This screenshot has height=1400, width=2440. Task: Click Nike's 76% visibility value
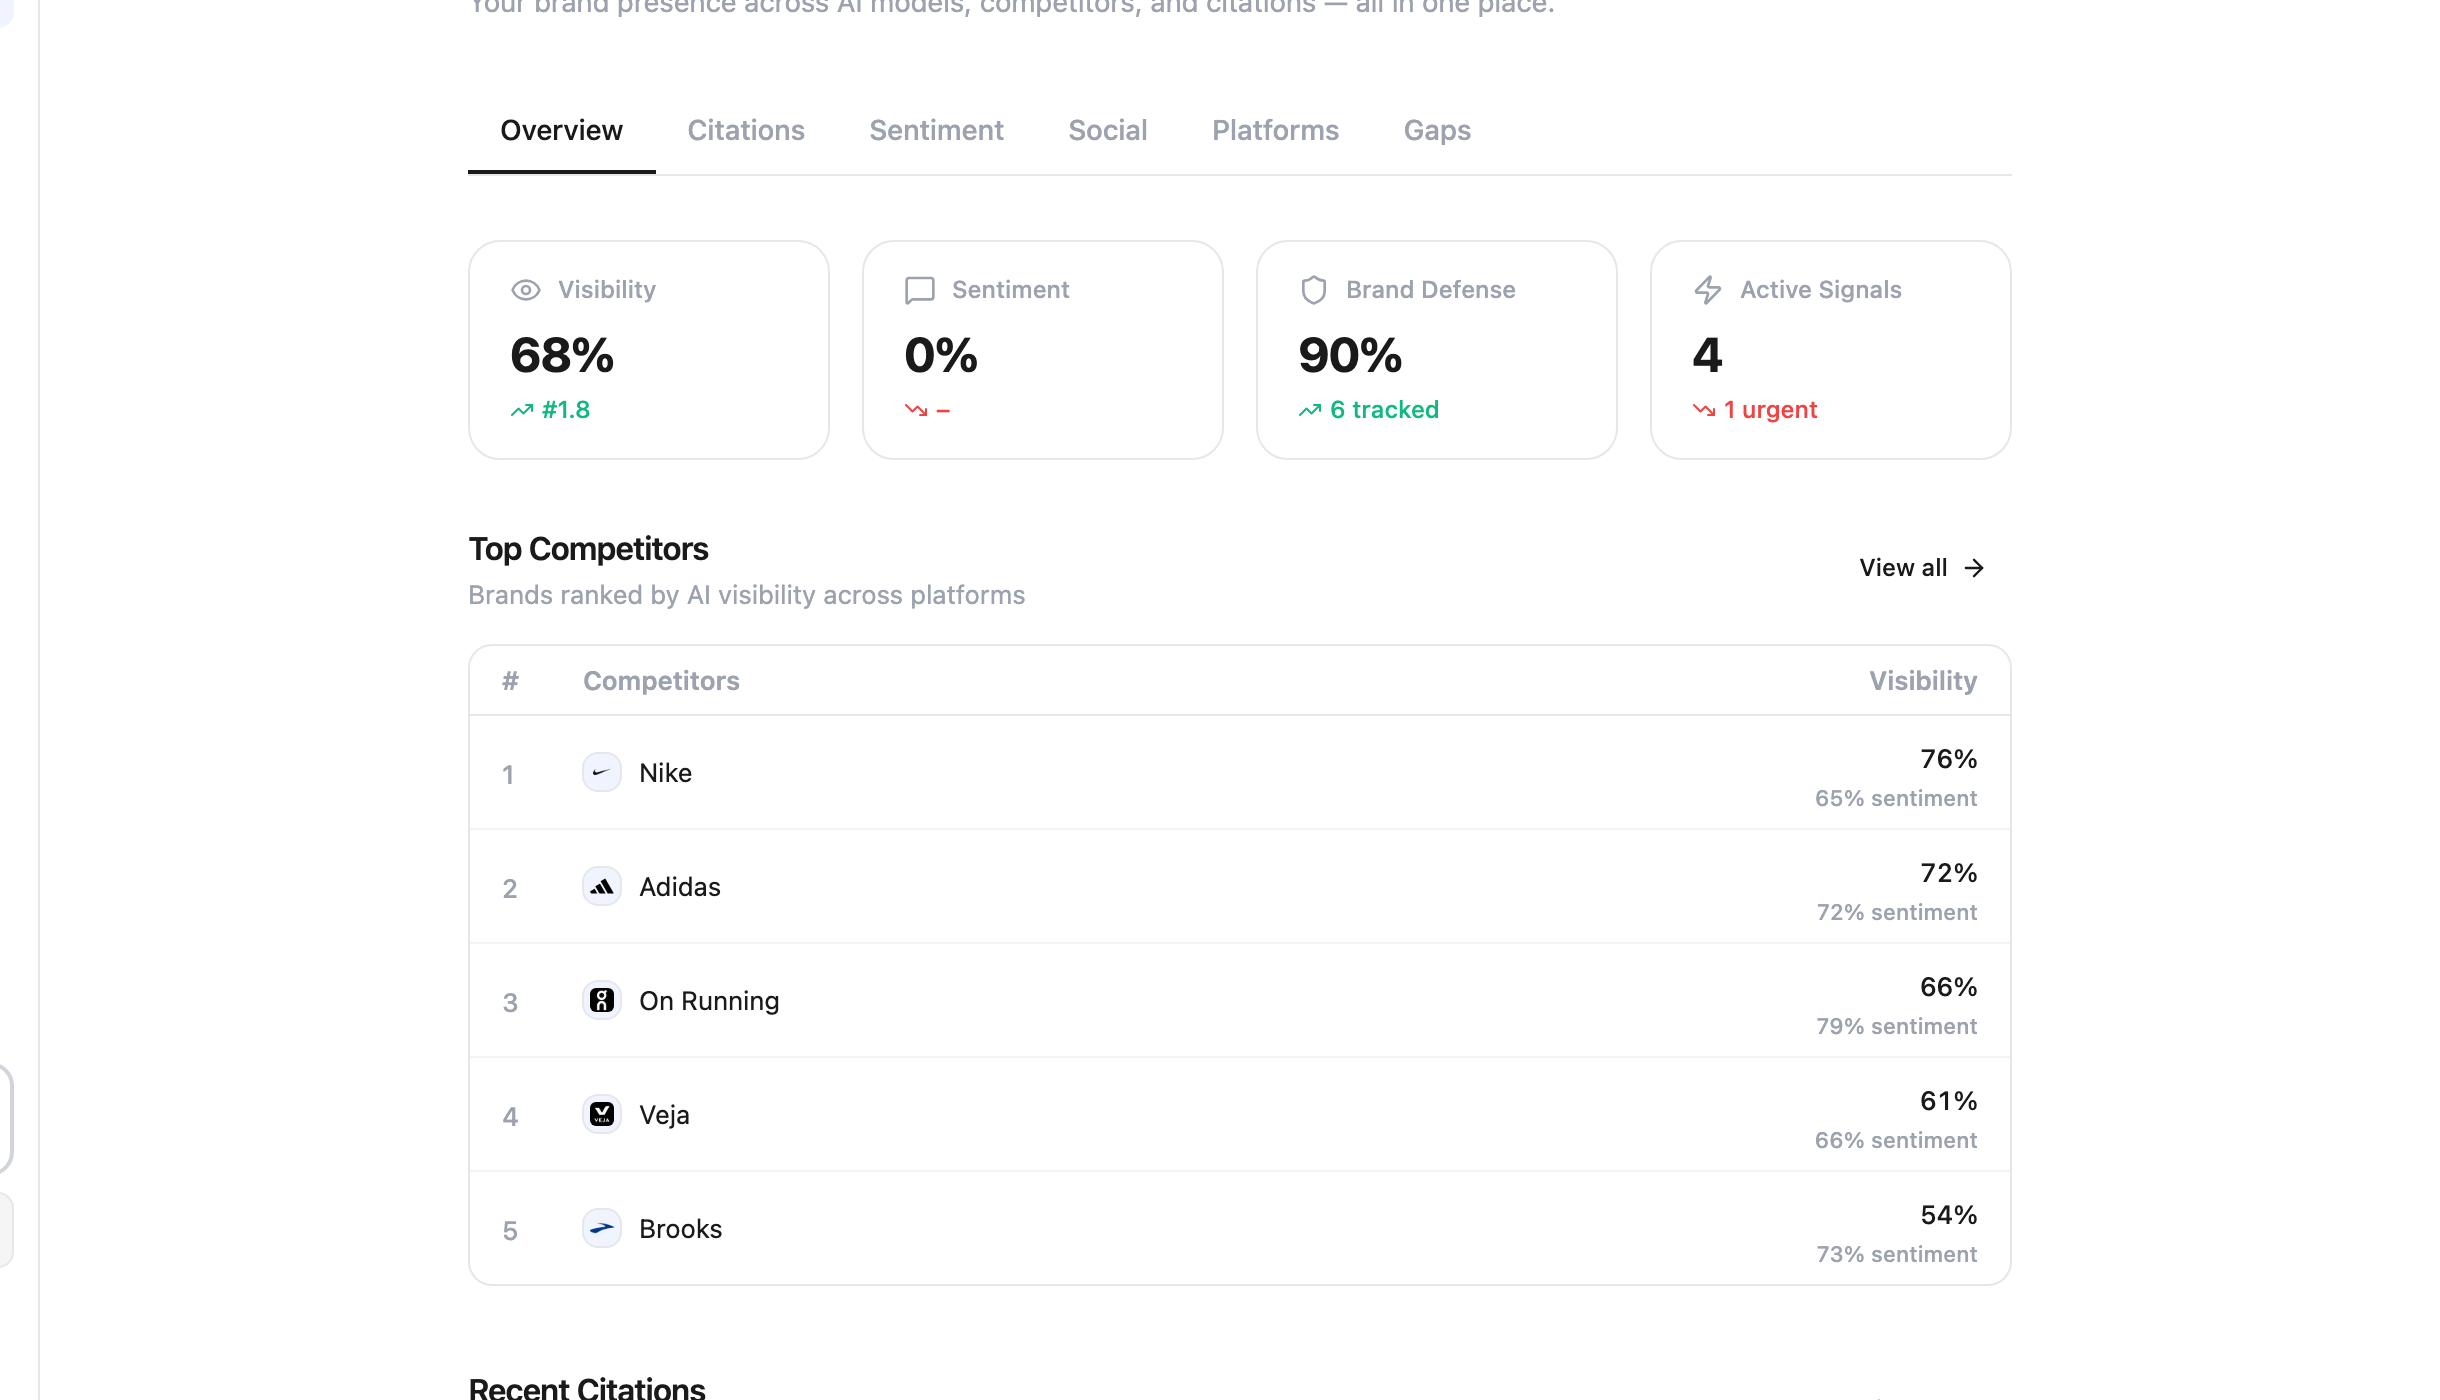1948,759
